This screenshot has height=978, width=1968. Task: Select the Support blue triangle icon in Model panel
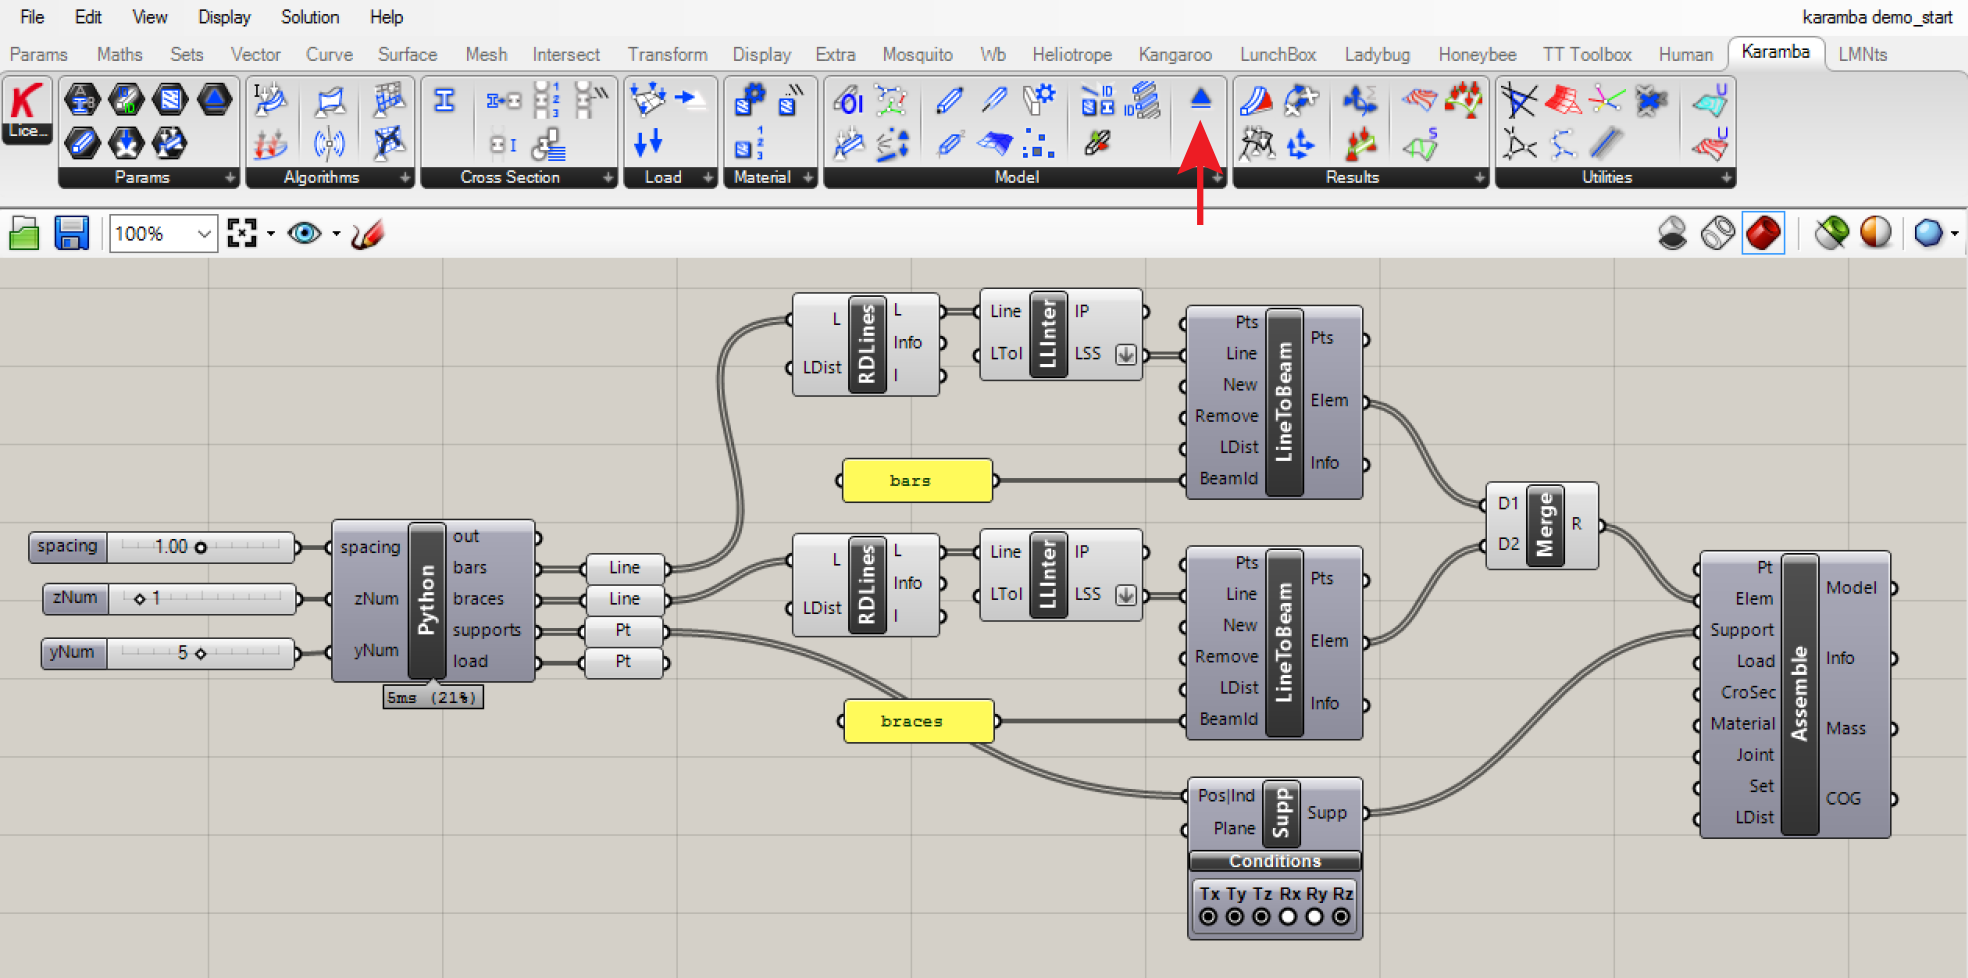pyautogui.click(x=1201, y=98)
